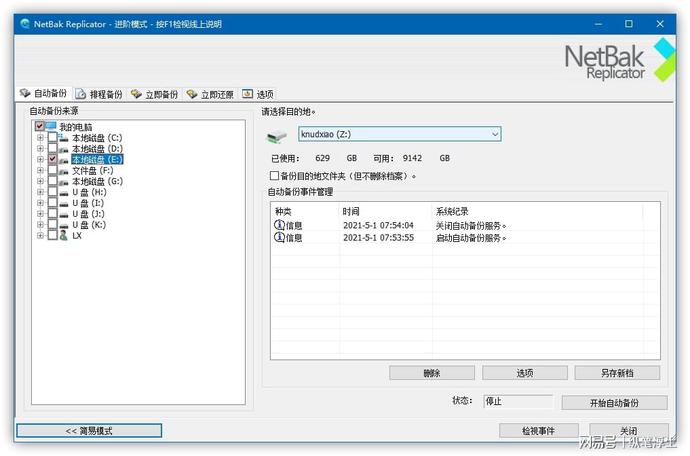Check the U 盘 (K:) checkbox
This screenshot has width=690, height=456.
pos(52,225)
